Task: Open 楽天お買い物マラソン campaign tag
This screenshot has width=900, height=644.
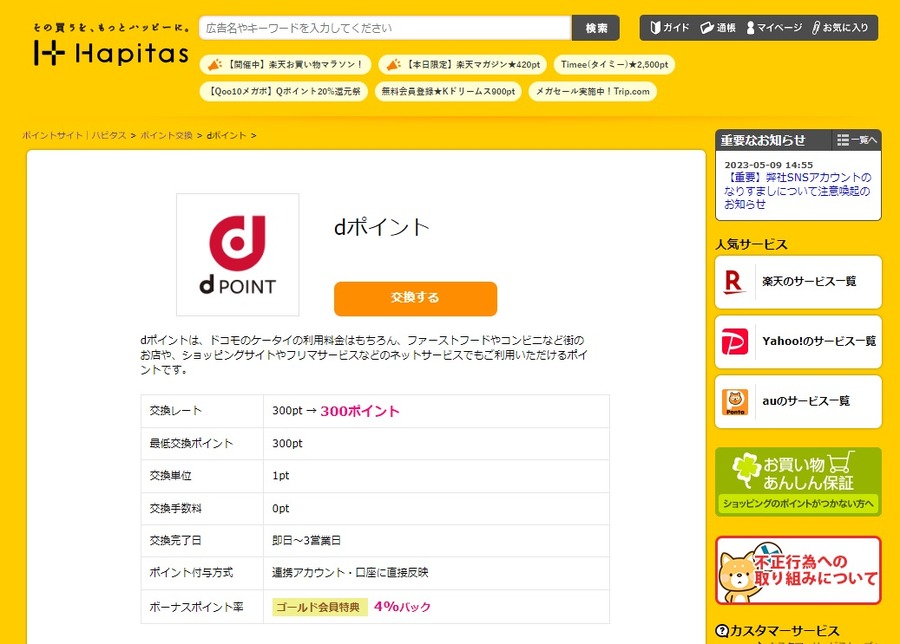Action: pyautogui.click(x=285, y=65)
